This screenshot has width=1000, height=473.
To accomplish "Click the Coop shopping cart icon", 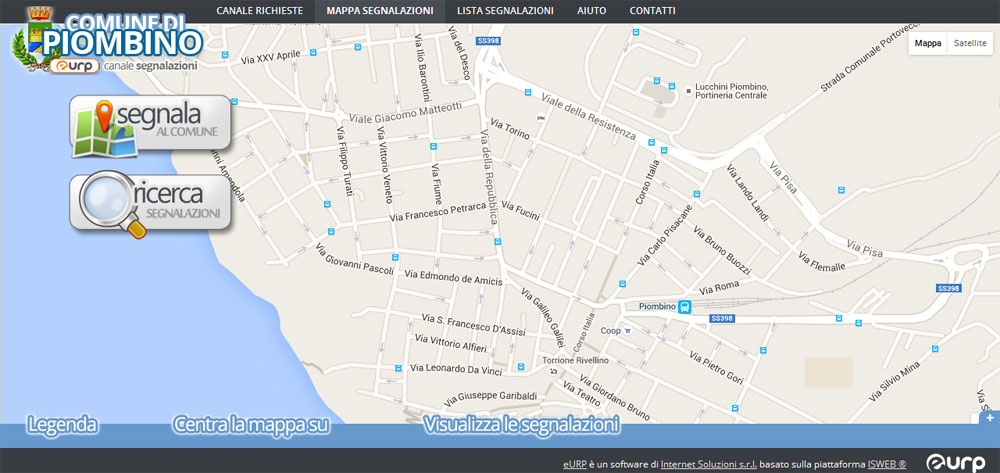I will [628, 331].
